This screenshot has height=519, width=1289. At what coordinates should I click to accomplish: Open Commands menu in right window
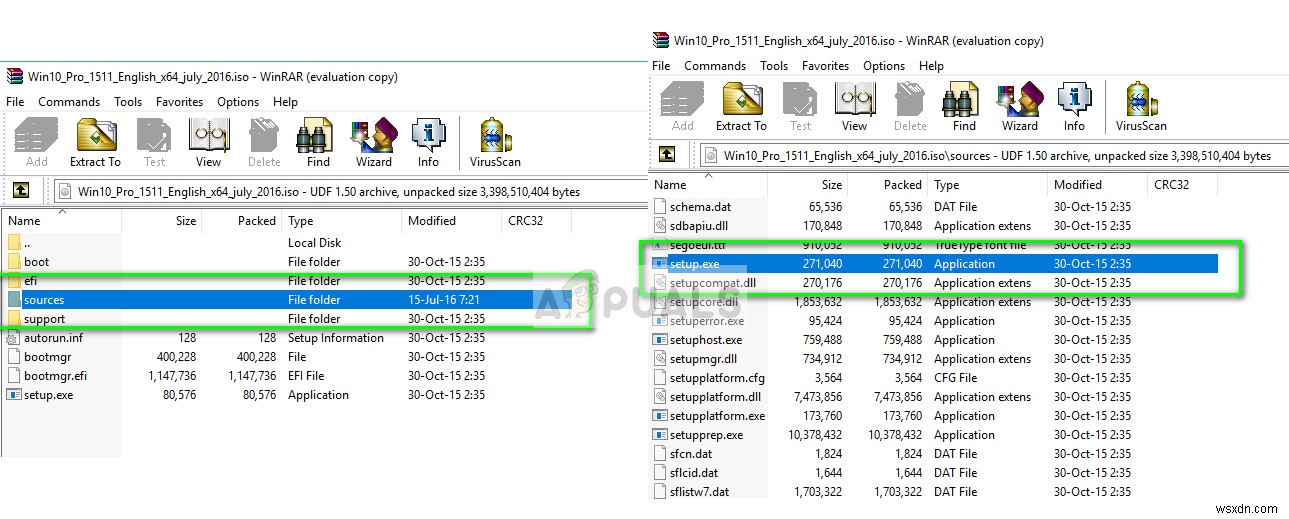point(715,66)
